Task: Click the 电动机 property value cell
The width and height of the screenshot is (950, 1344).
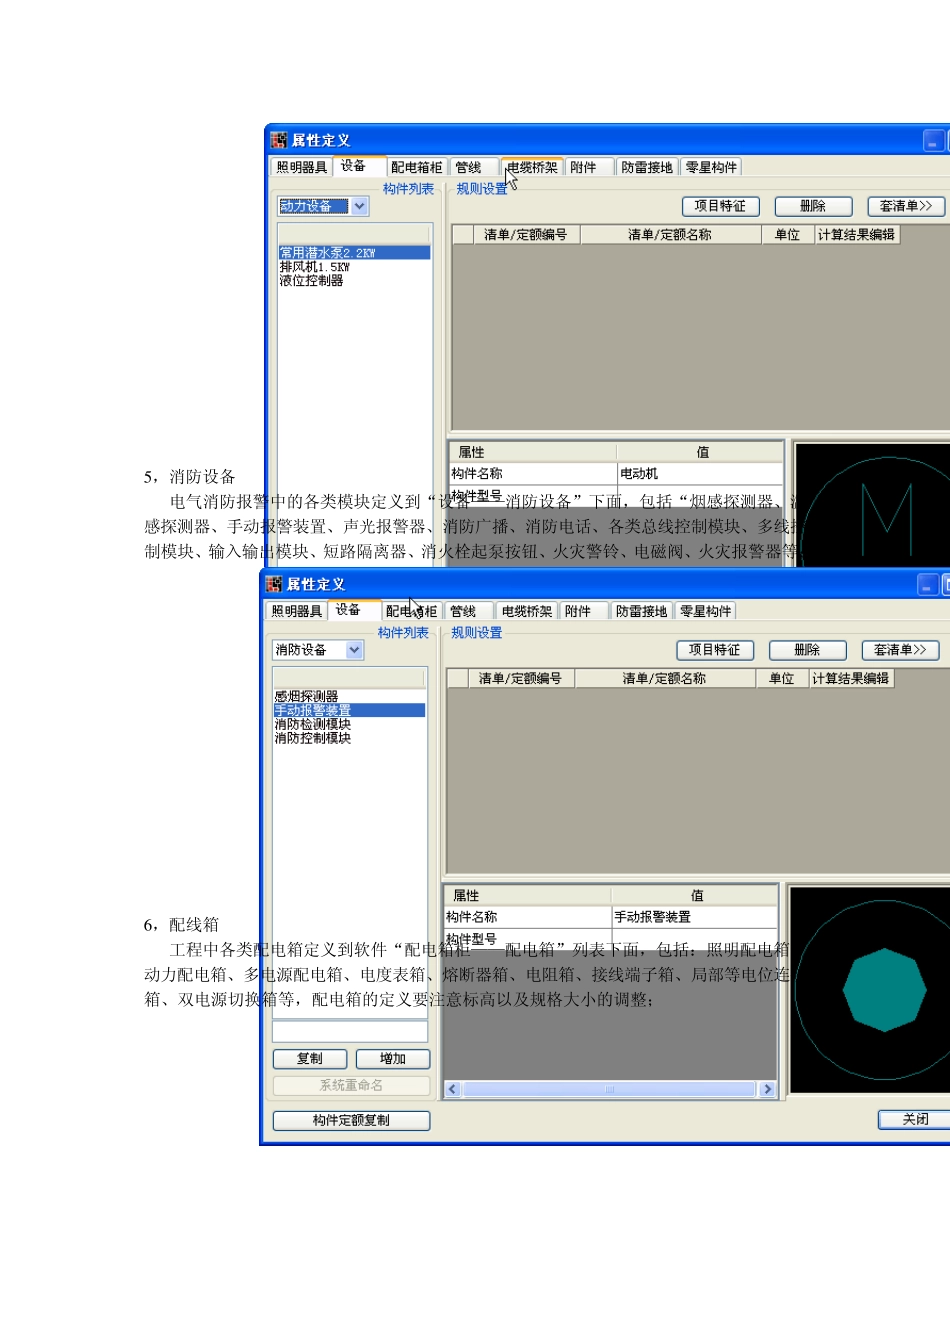Action: tap(700, 474)
